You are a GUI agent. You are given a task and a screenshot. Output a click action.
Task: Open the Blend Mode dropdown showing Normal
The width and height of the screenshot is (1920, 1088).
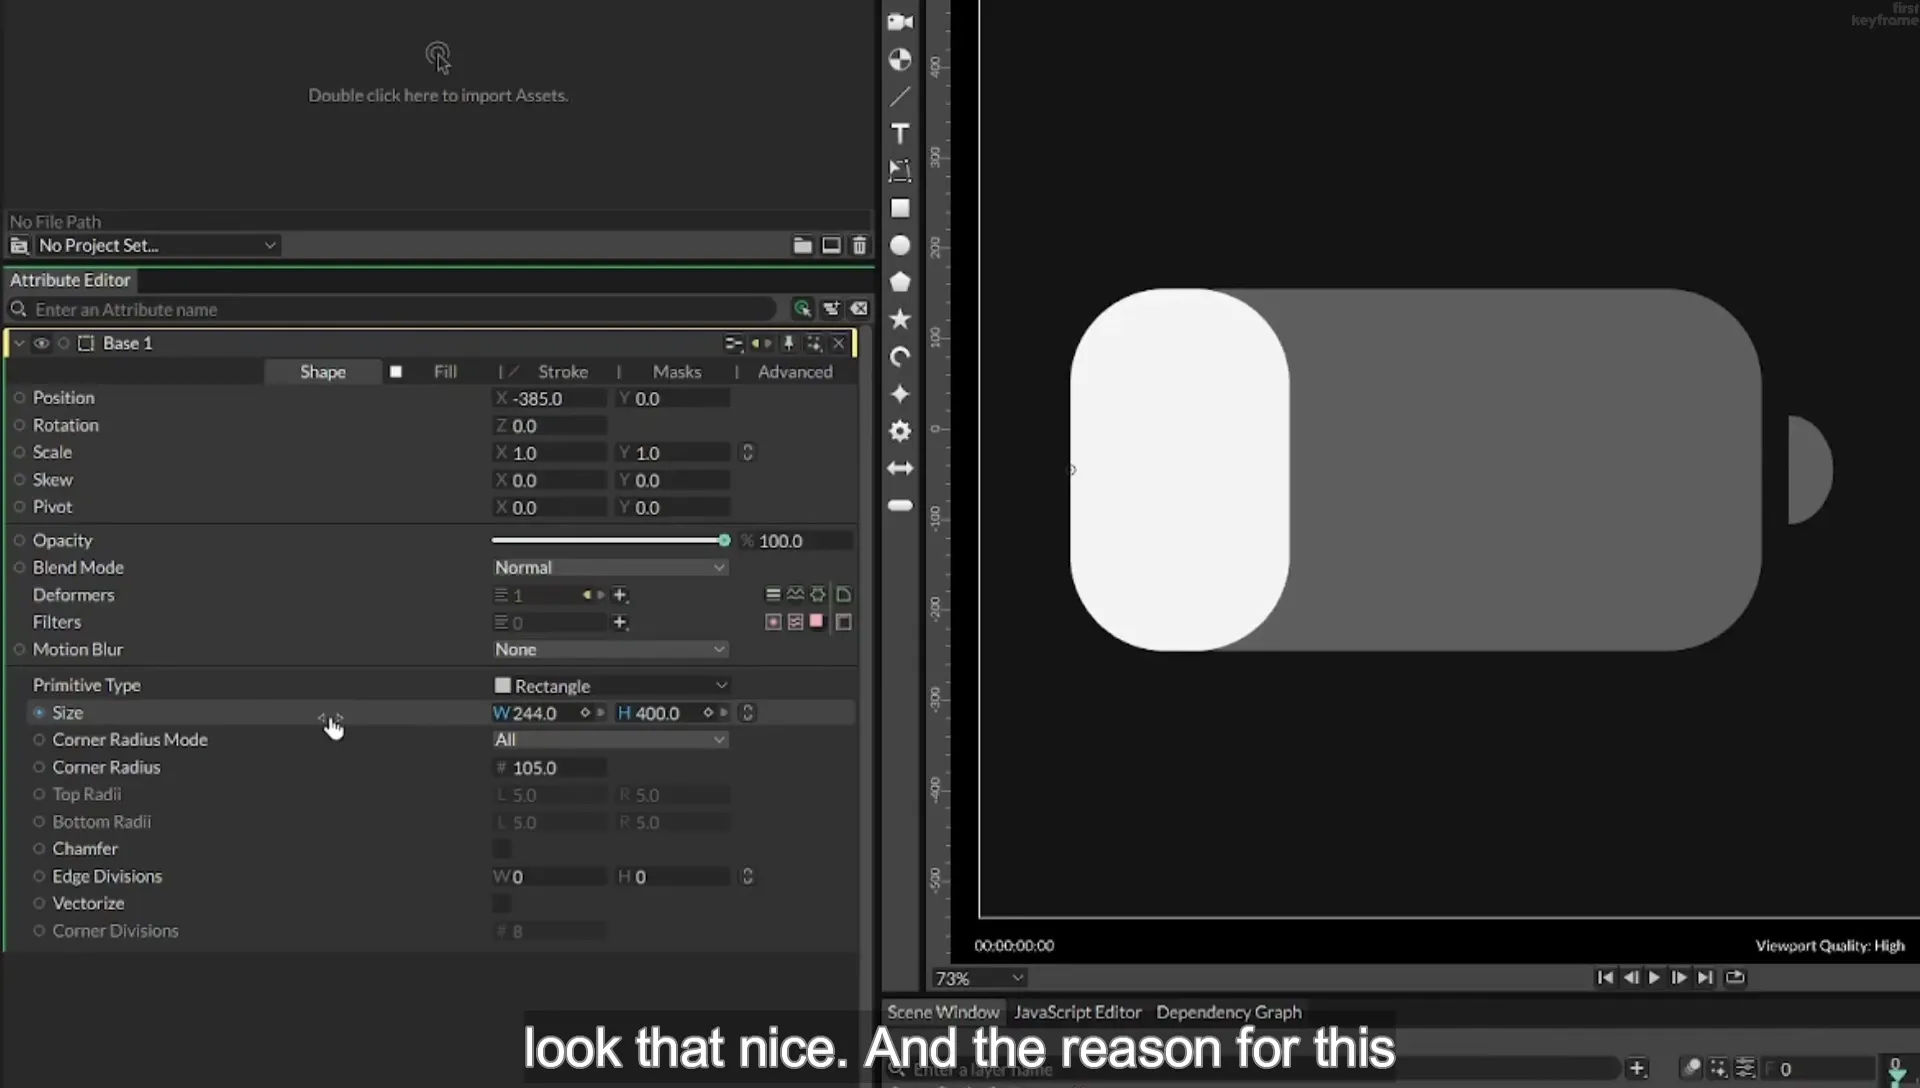click(610, 567)
